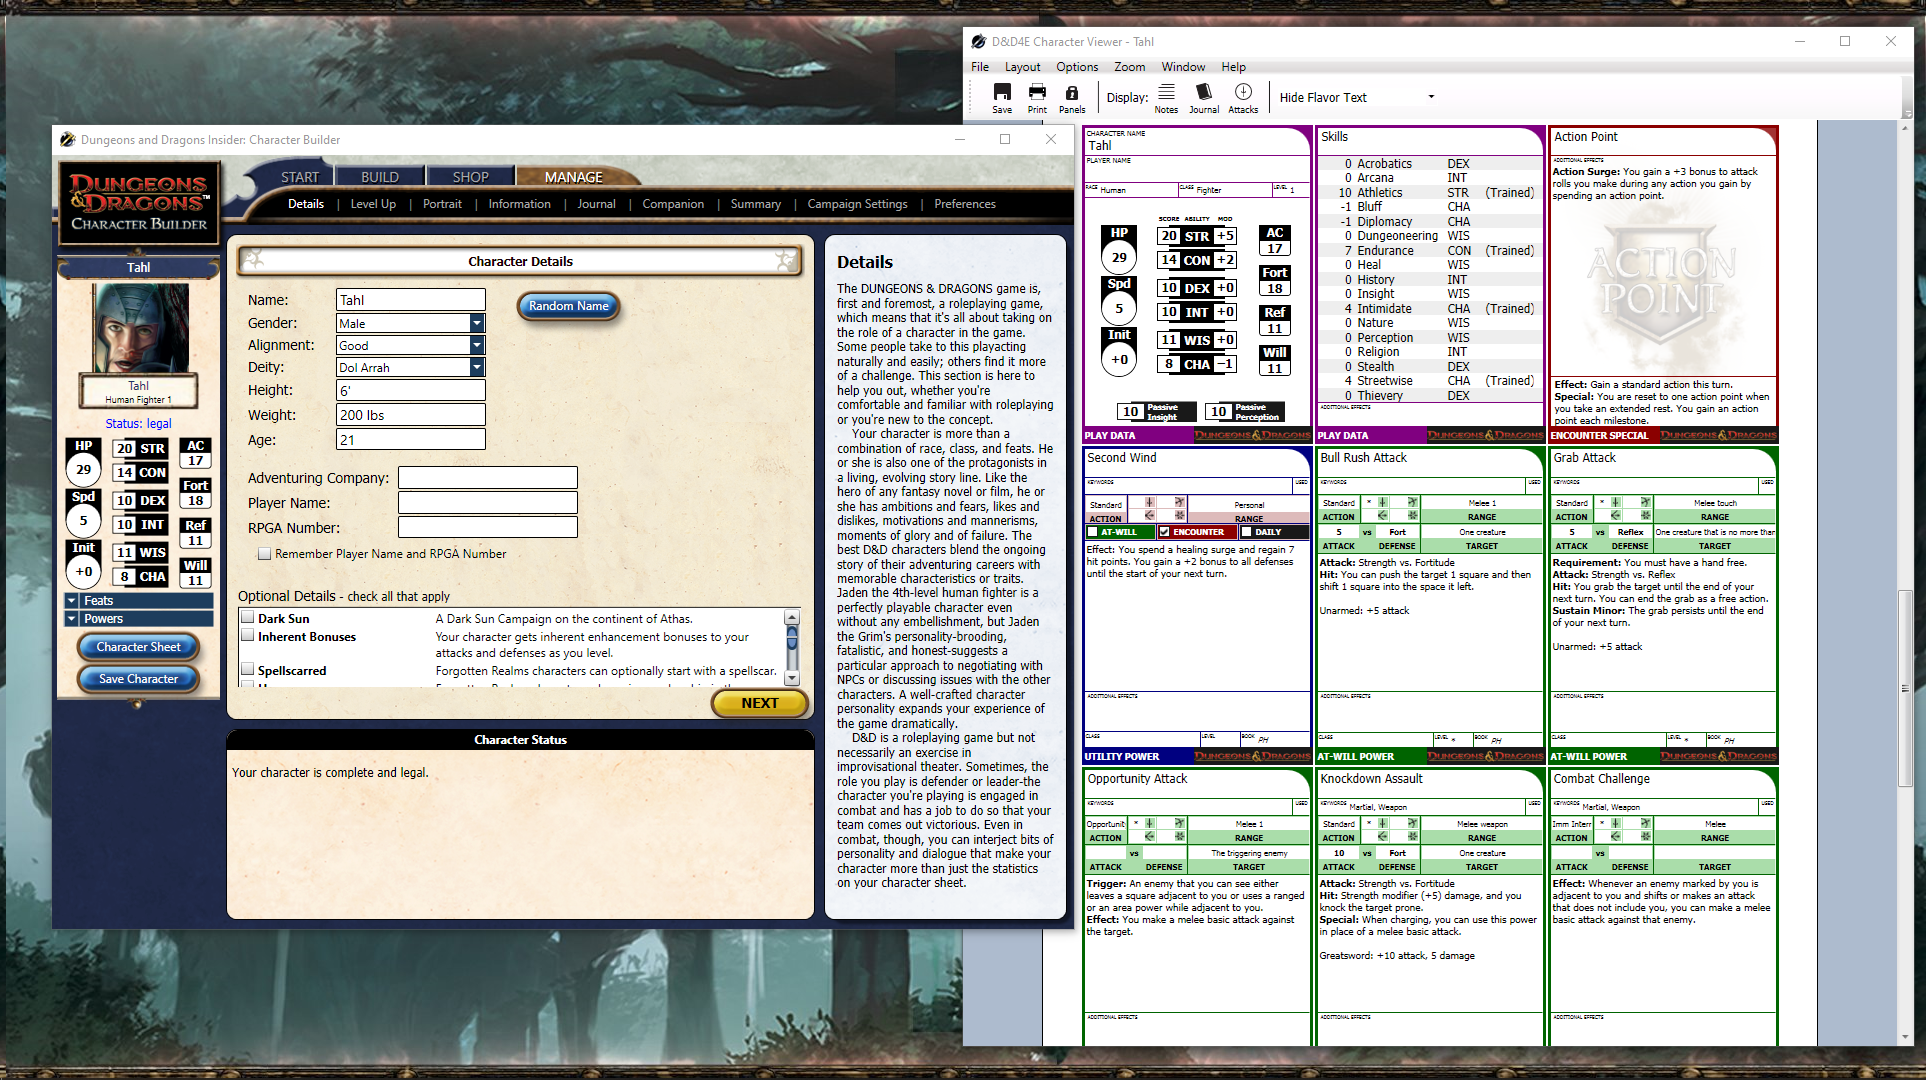1926x1080 pixels.
Task: Open the Layout menu
Action: point(1022,67)
